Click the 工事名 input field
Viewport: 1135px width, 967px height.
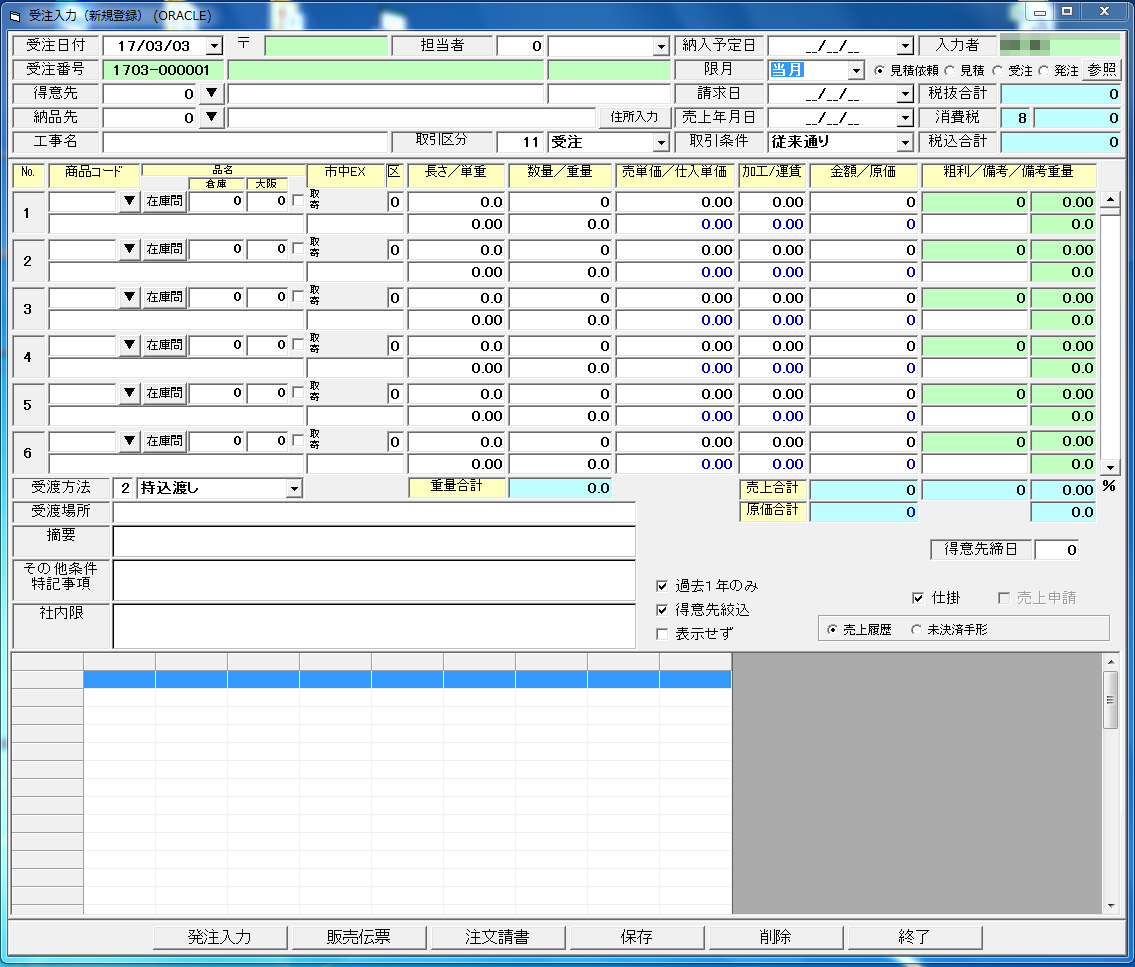tap(245, 141)
